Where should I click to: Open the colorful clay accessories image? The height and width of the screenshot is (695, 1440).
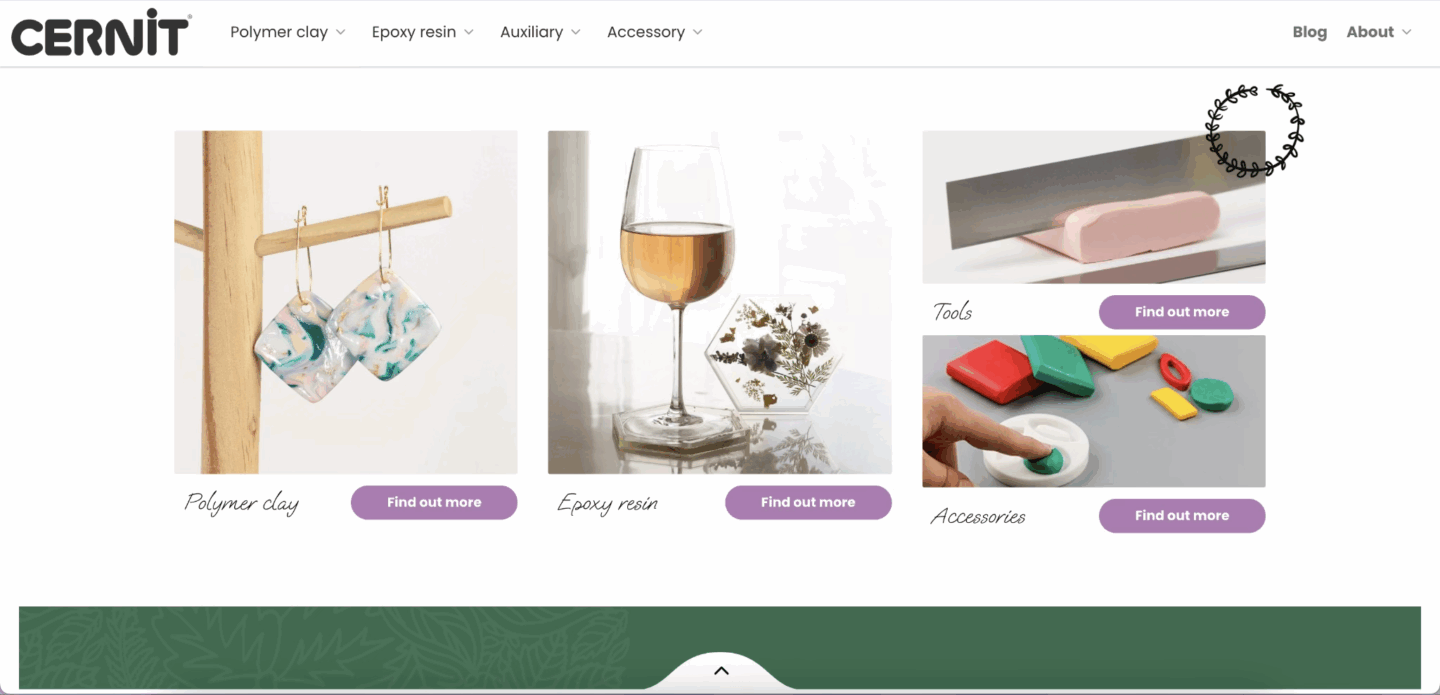(1094, 411)
